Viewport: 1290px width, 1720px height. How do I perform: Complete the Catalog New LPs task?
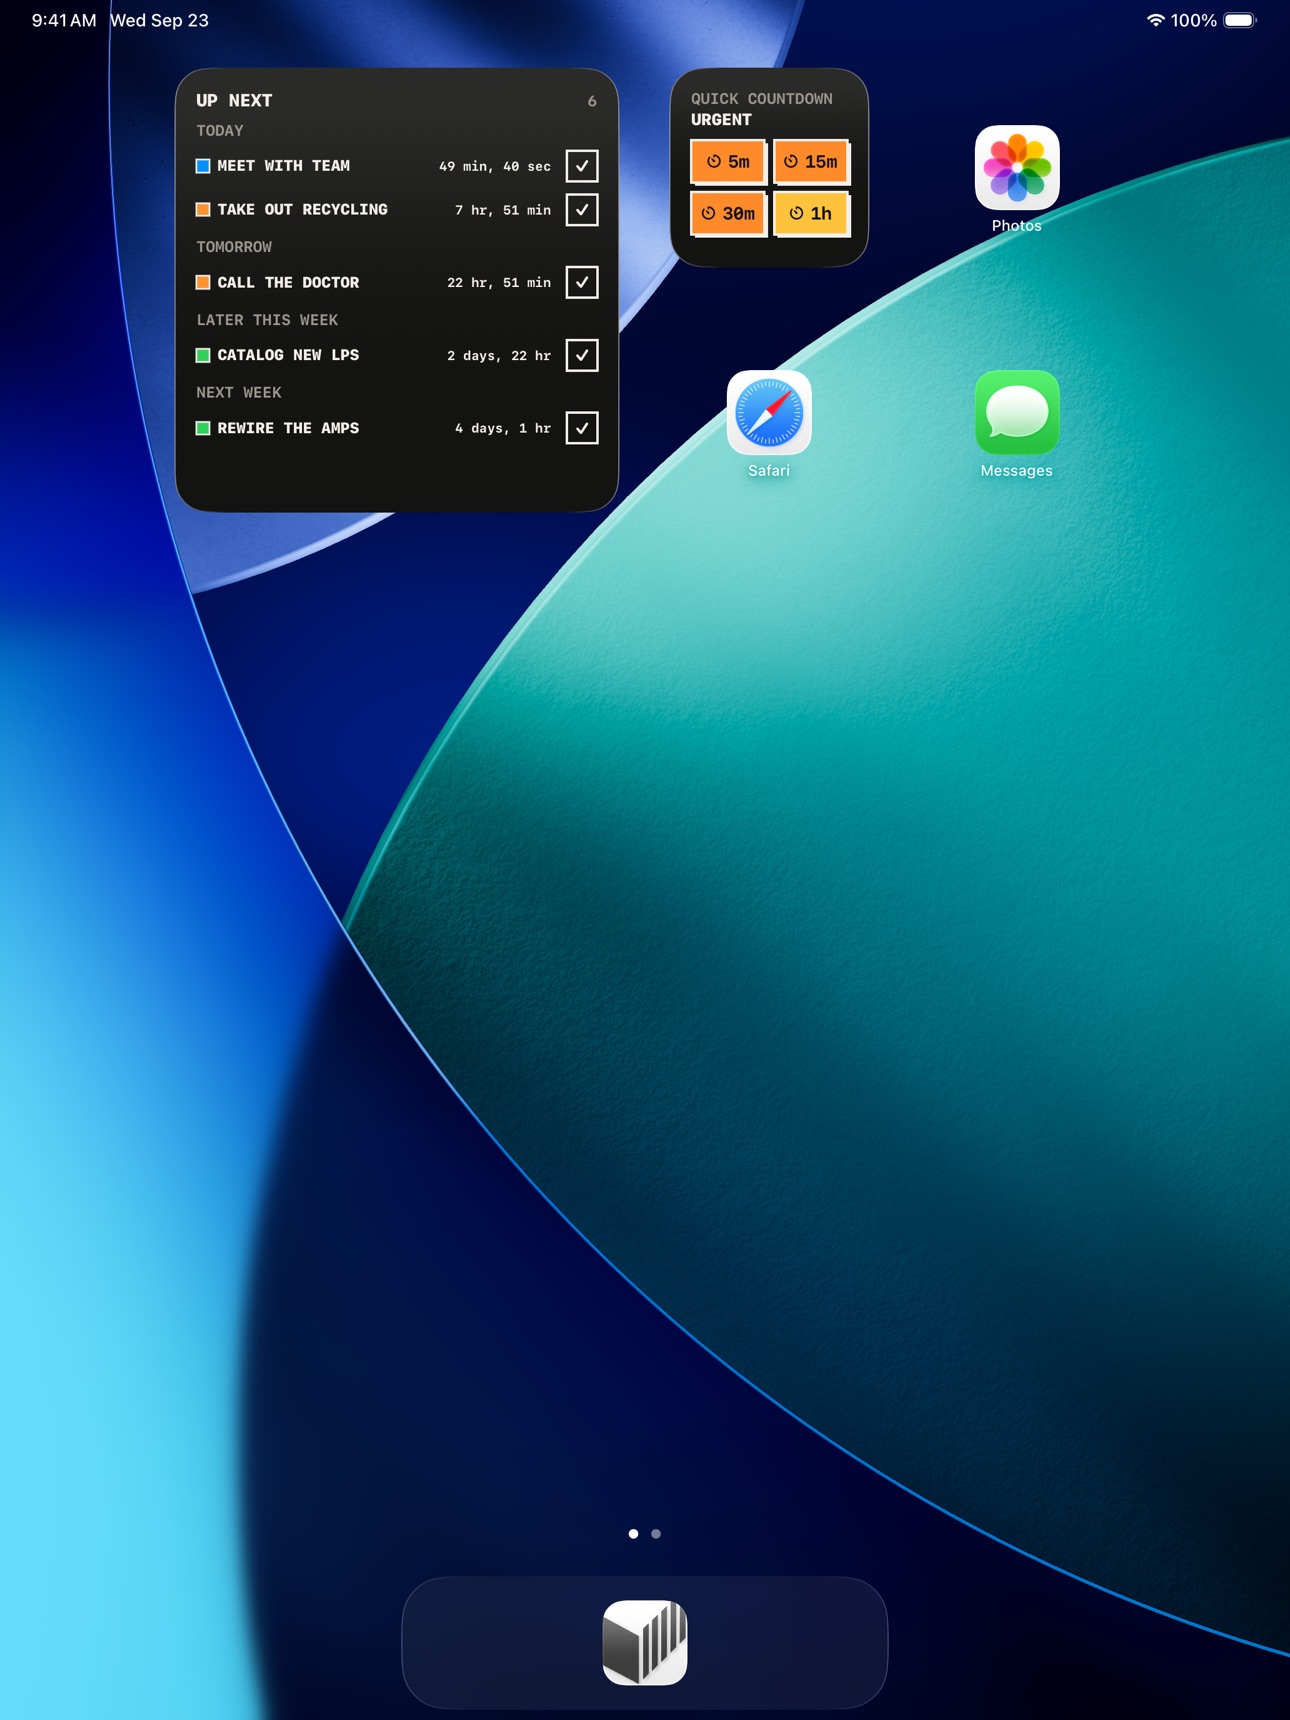click(x=582, y=355)
